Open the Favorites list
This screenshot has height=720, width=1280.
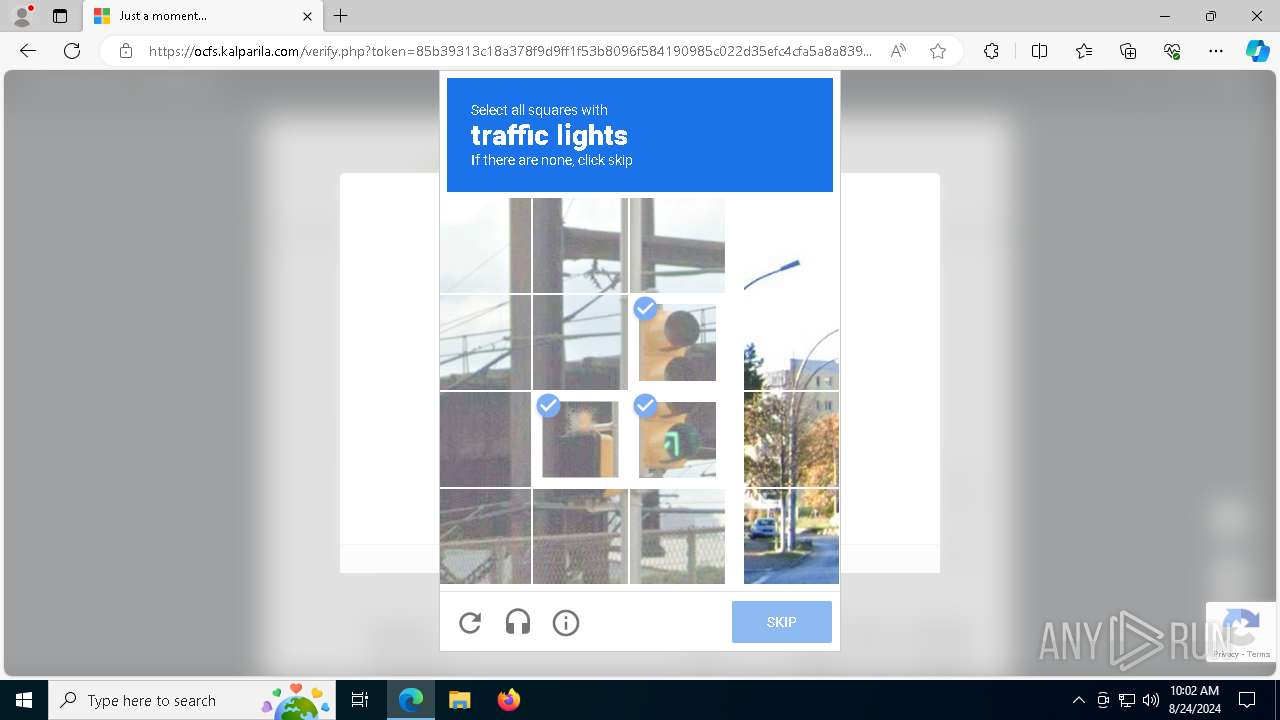point(1084,51)
